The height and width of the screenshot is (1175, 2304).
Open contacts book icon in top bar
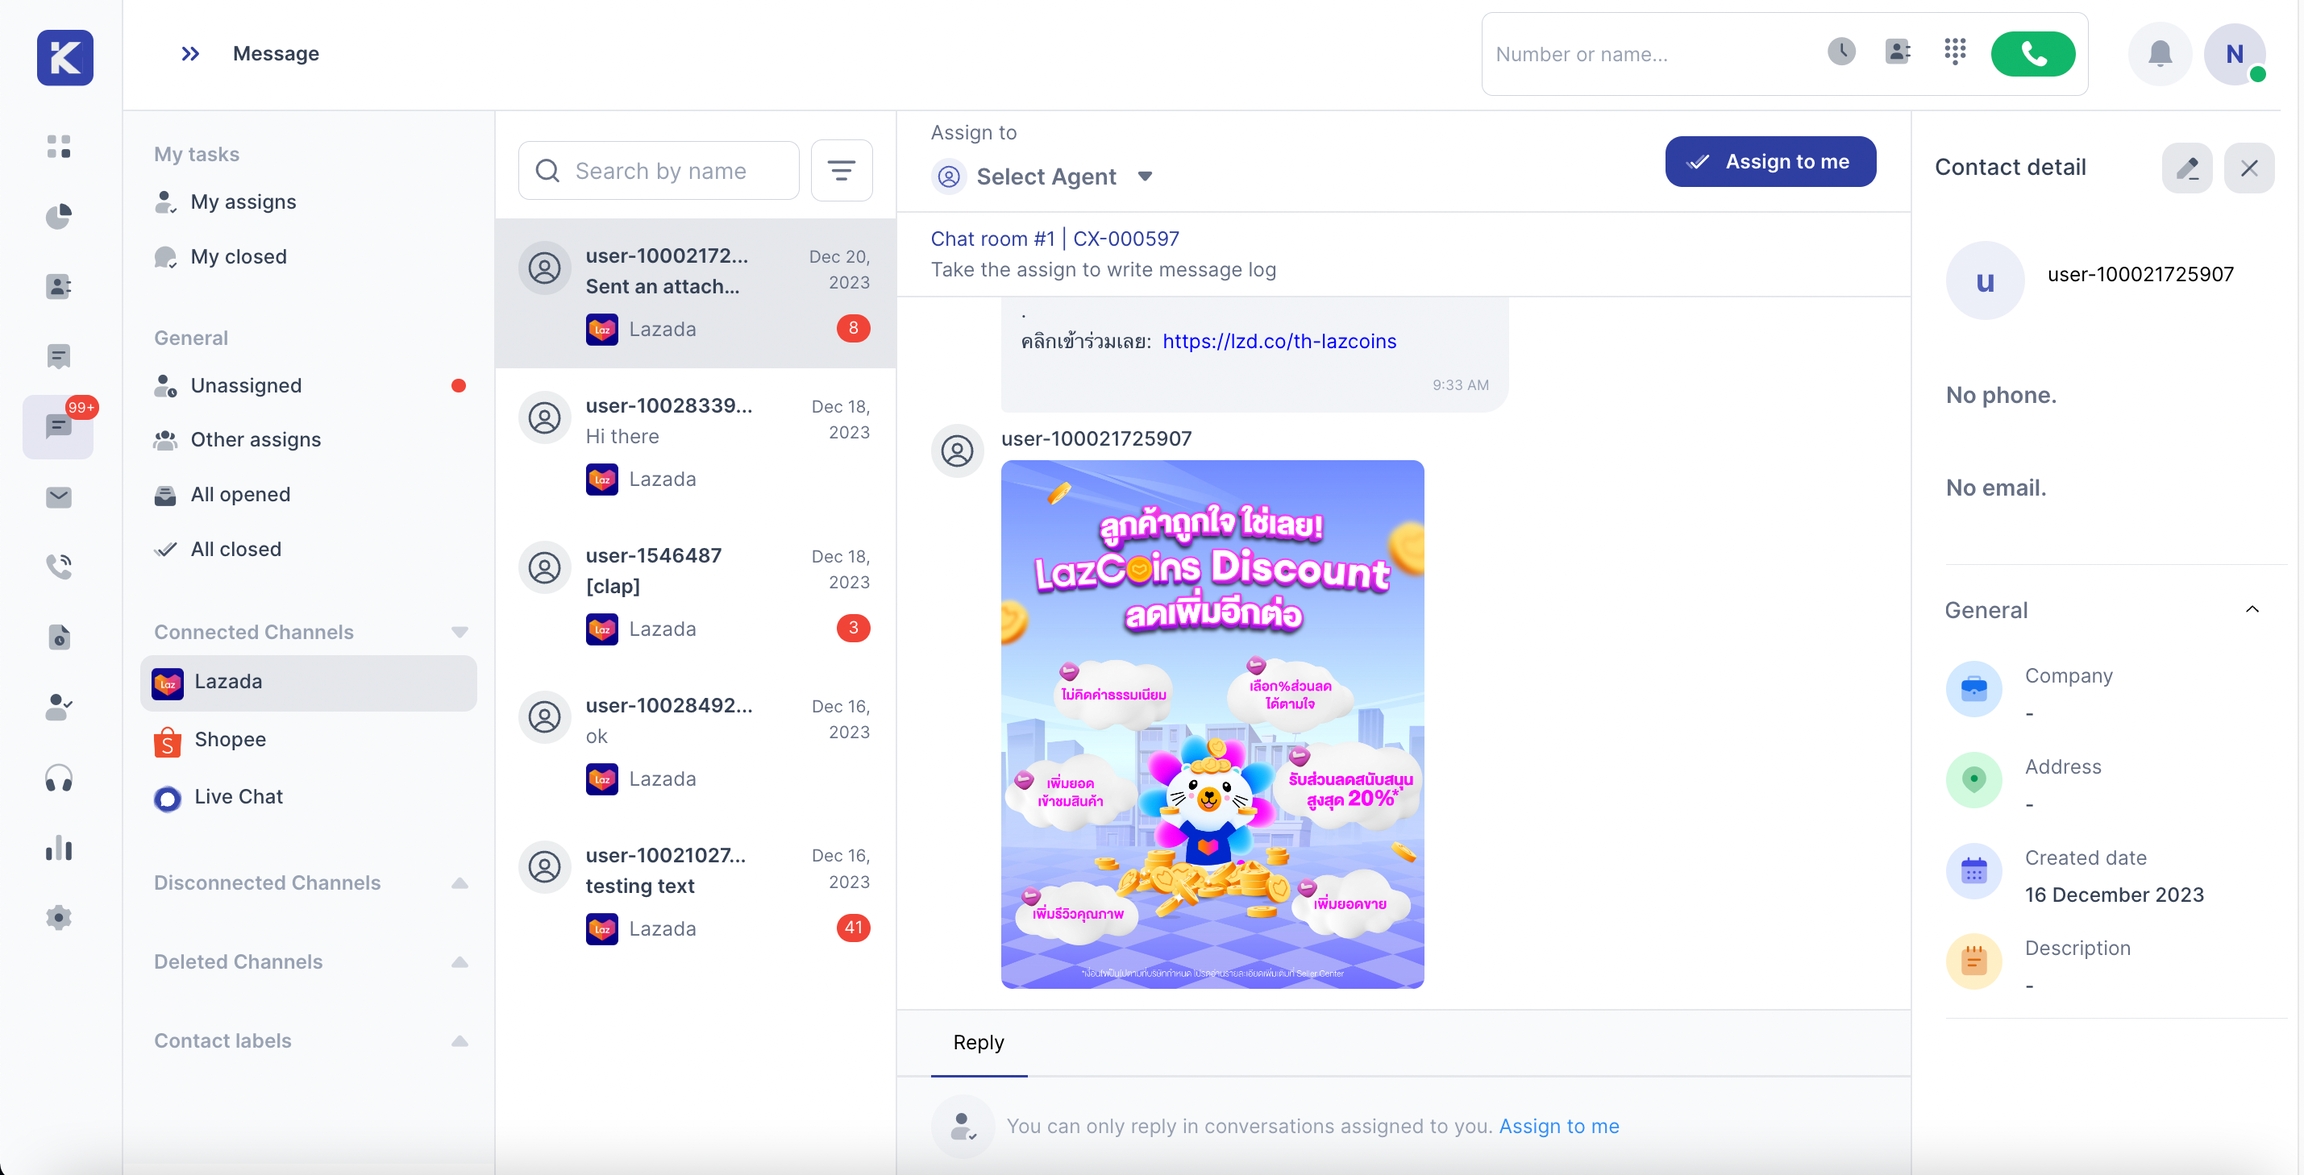pos(1897,52)
